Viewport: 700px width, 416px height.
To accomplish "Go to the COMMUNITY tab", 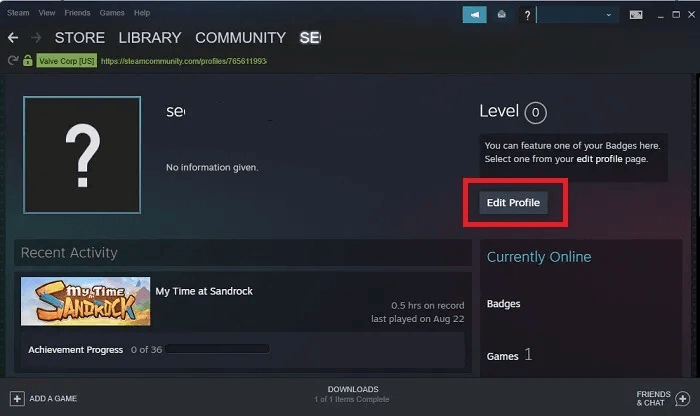I will click(241, 38).
